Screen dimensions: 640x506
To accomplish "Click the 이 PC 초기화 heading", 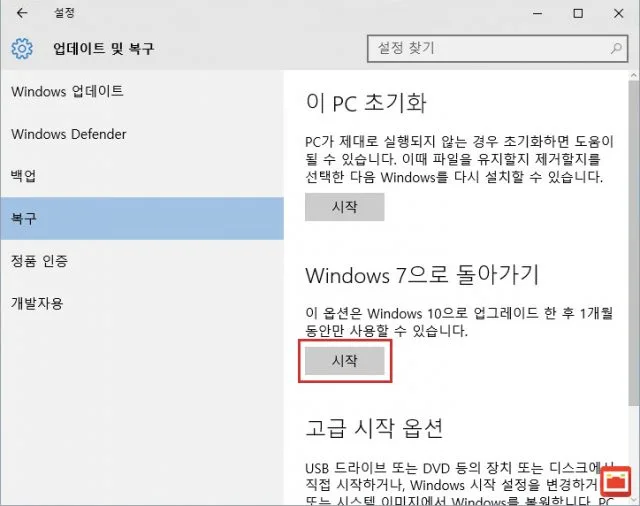I will (366, 102).
